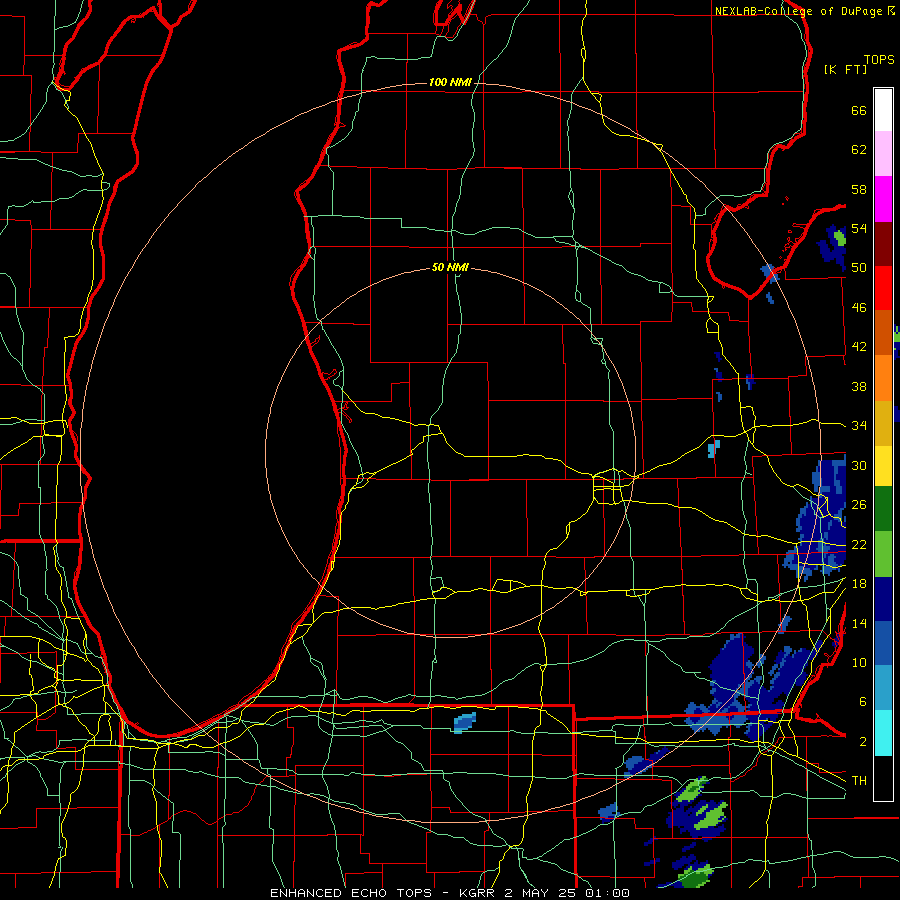
Task: Pick the cyan legend color band
Action: pos(883,733)
